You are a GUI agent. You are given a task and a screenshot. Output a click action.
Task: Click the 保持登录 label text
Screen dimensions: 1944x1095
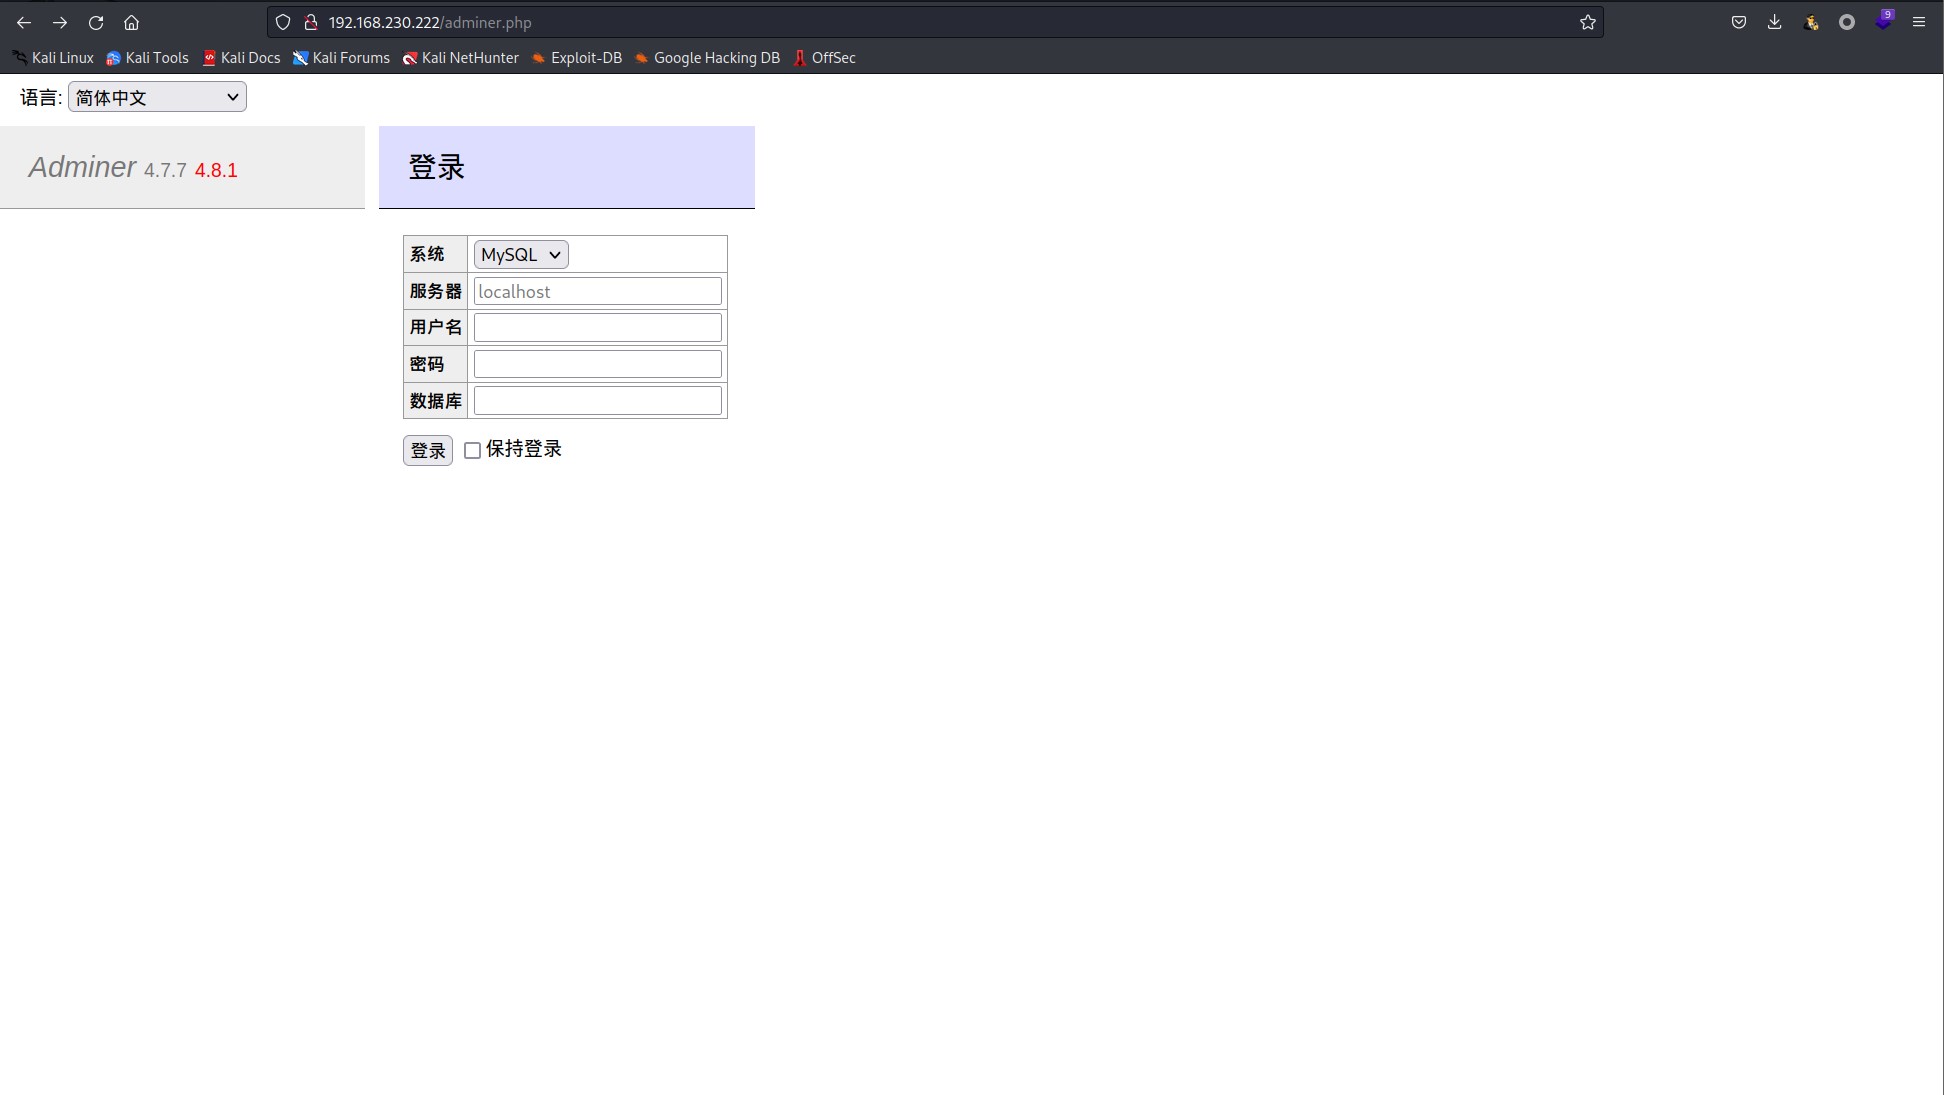(524, 449)
